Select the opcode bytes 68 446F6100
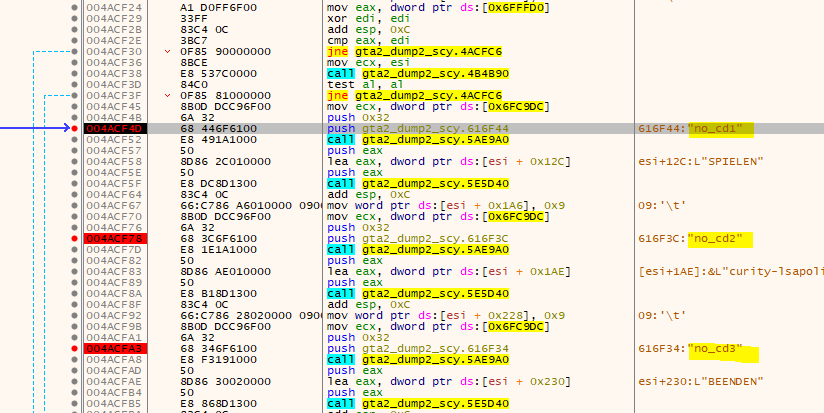This screenshot has width=824, height=413. (x=219, y=128)
